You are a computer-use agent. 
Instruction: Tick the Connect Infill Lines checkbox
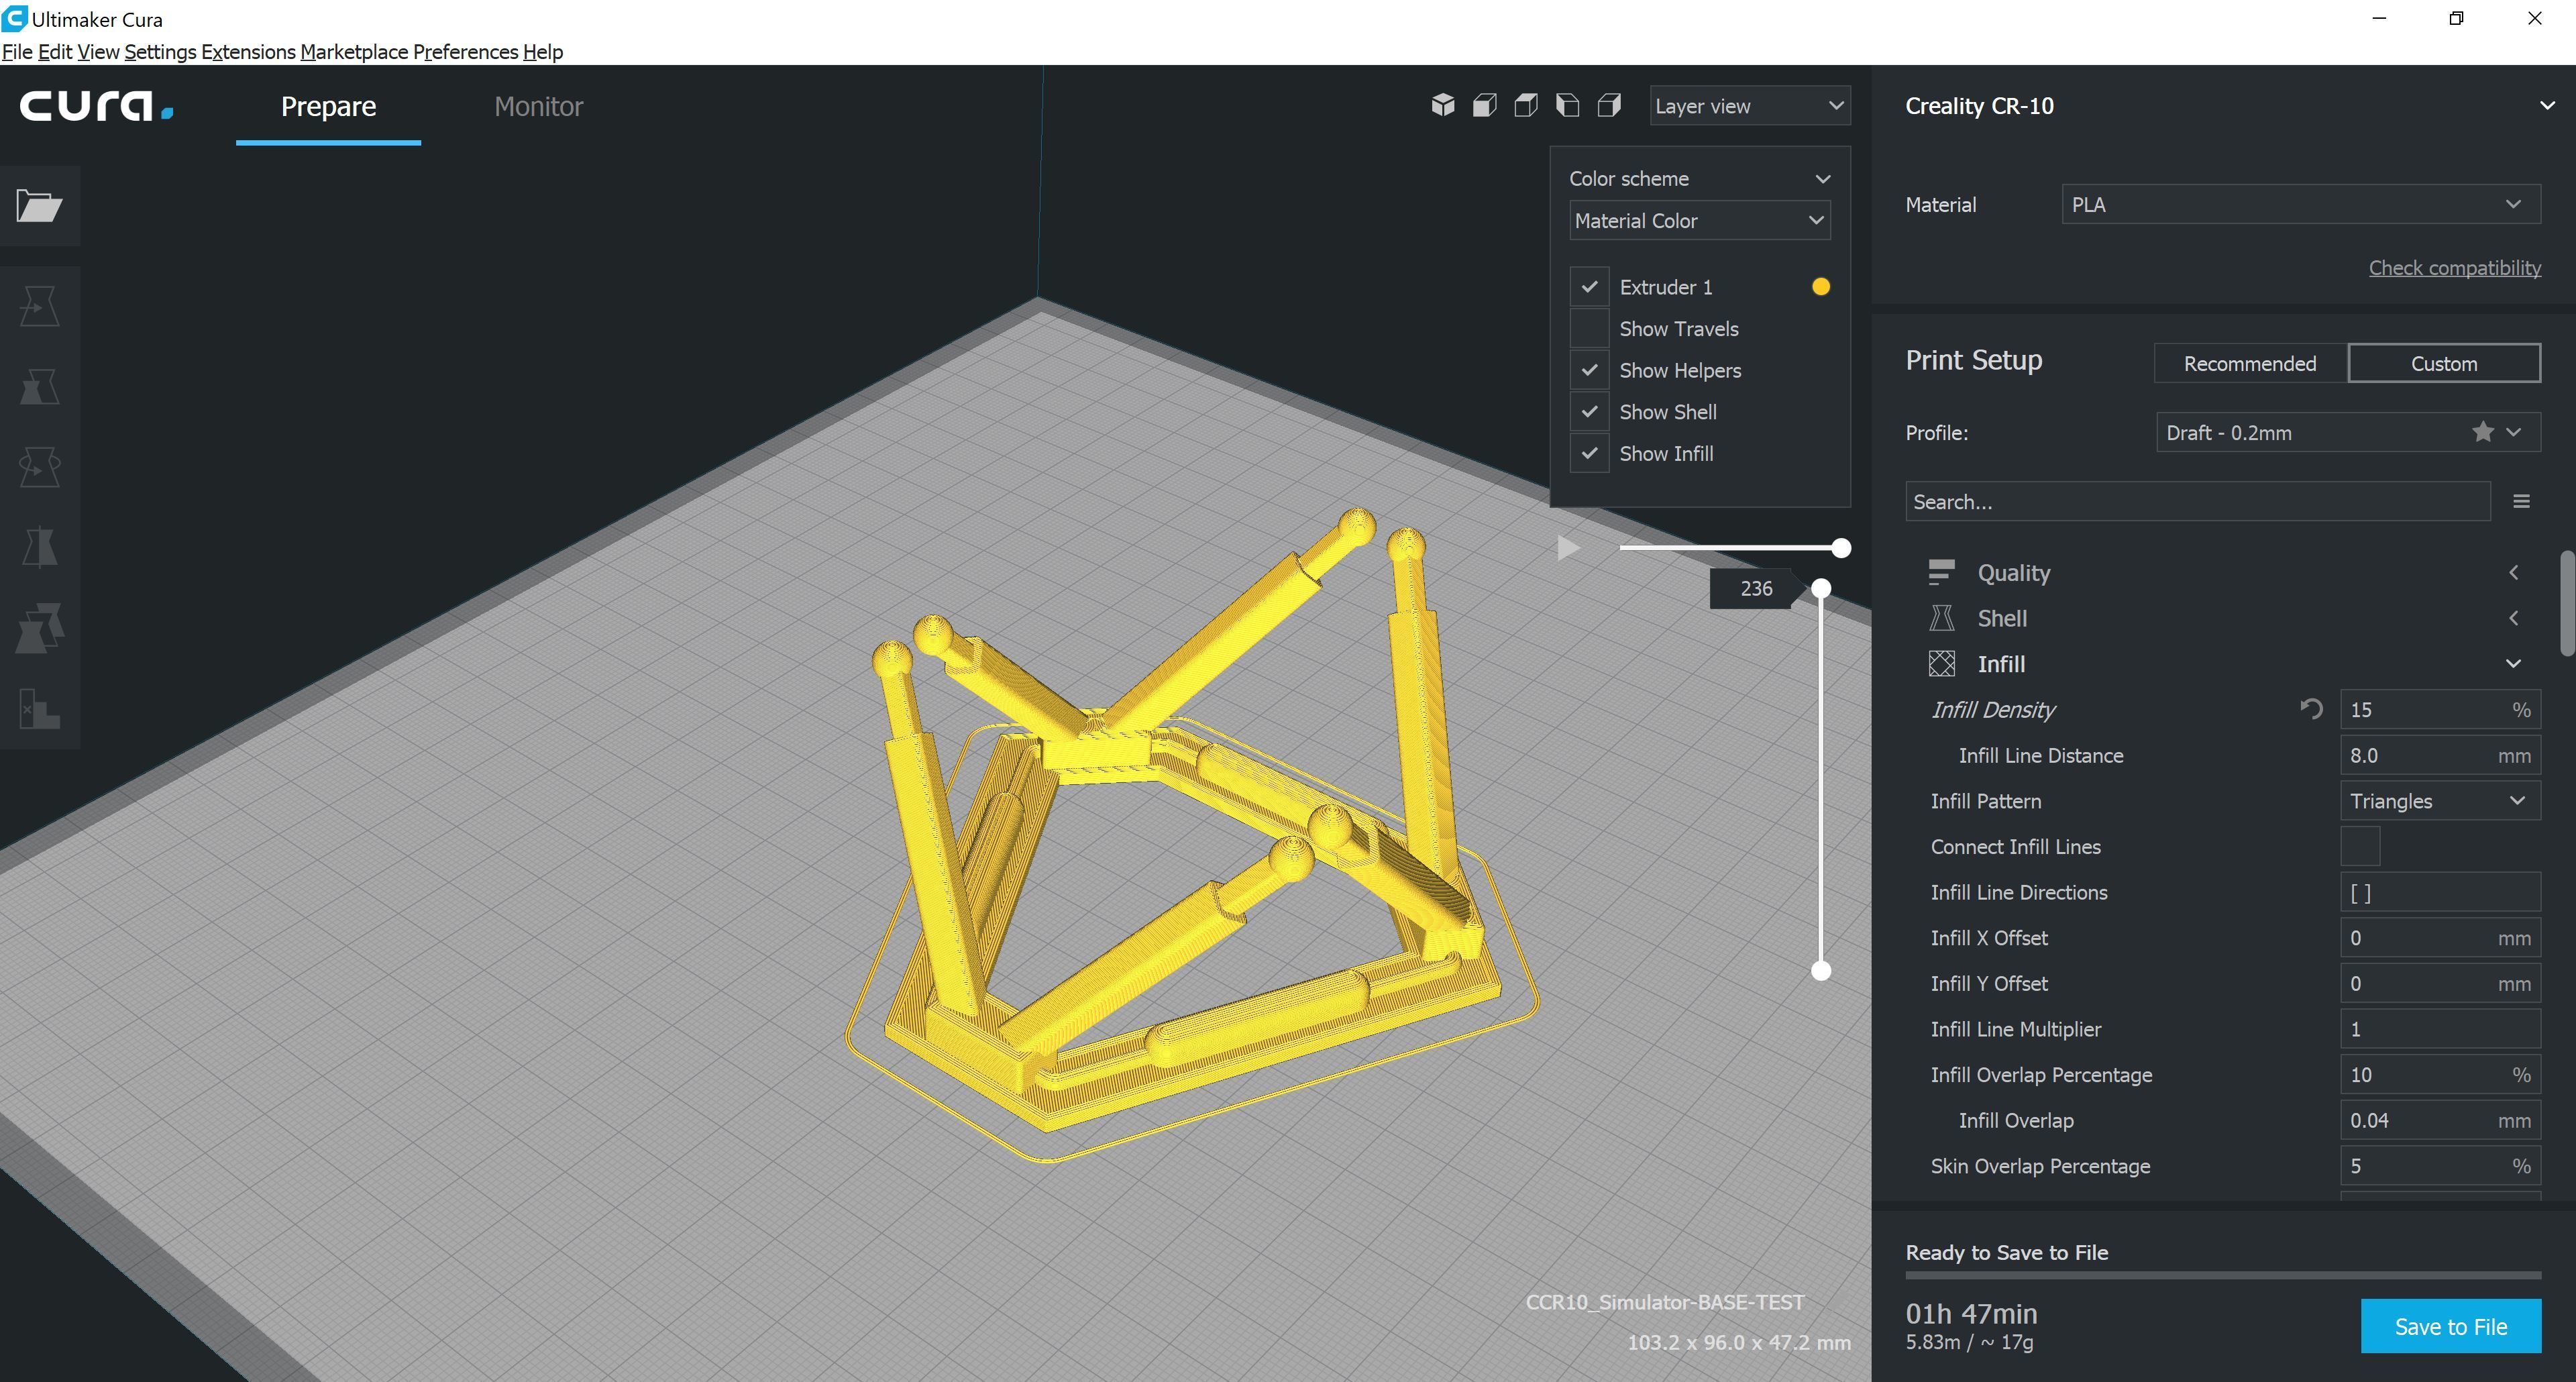tap(2360, 847)
